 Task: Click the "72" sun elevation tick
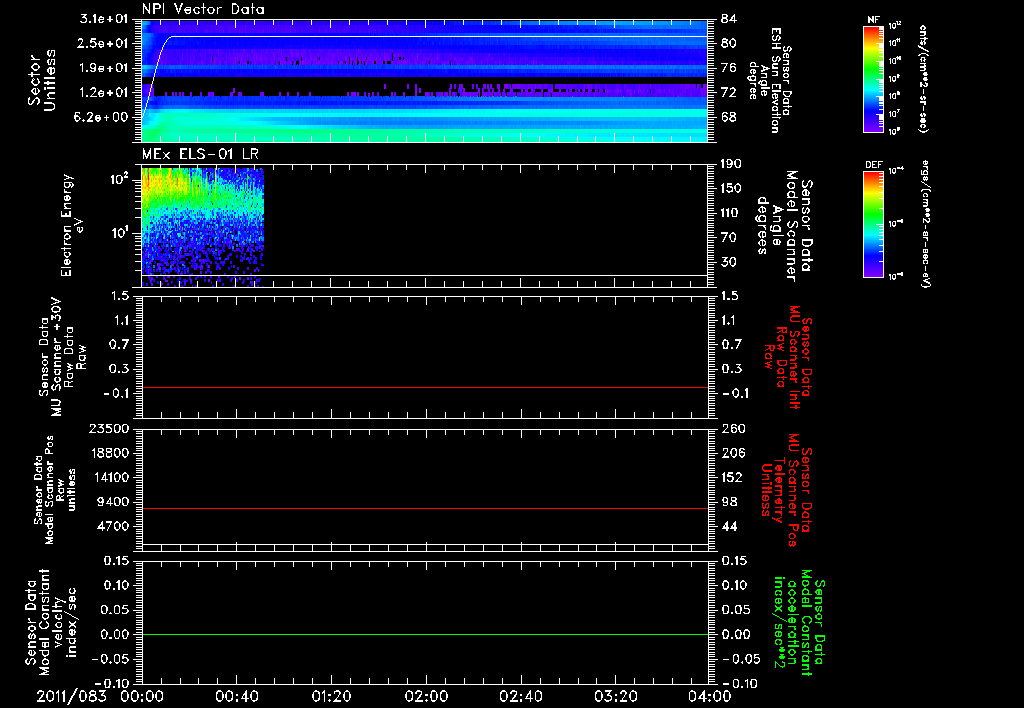tap(729, 93)
